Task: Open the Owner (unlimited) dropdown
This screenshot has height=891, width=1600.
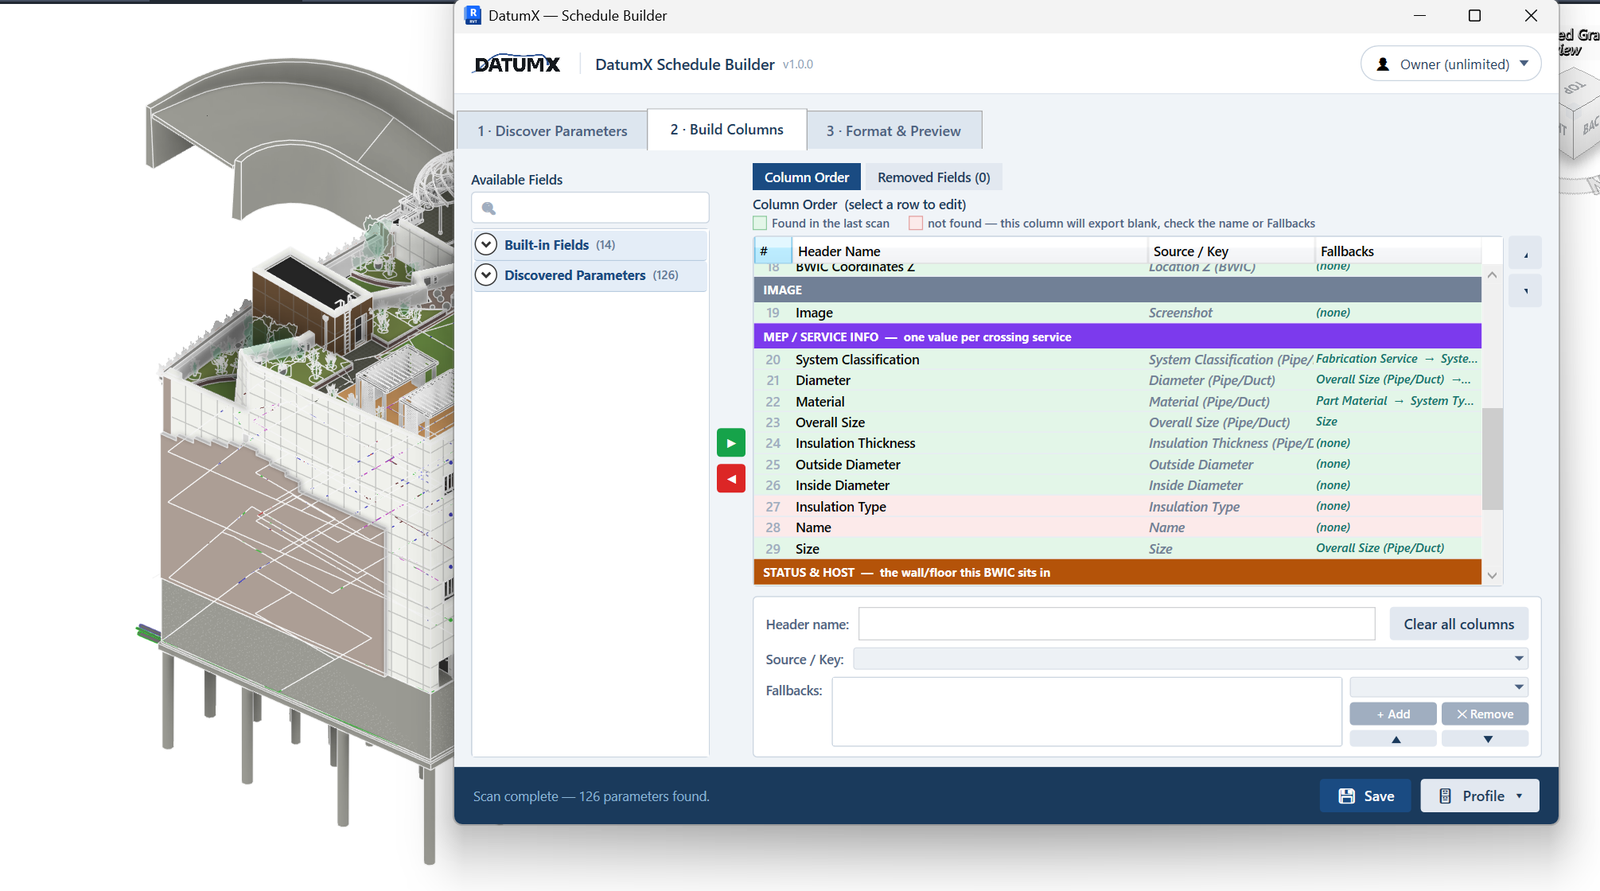Action: [x=1451, y=64]
